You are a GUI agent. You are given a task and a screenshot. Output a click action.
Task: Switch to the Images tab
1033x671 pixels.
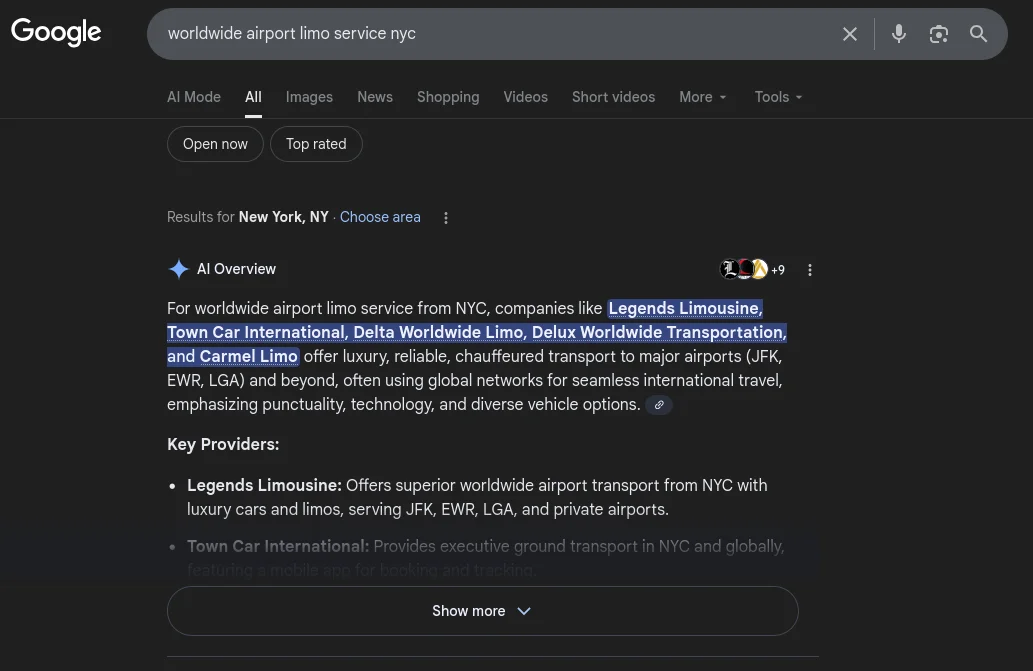click(x=309, y=97)
